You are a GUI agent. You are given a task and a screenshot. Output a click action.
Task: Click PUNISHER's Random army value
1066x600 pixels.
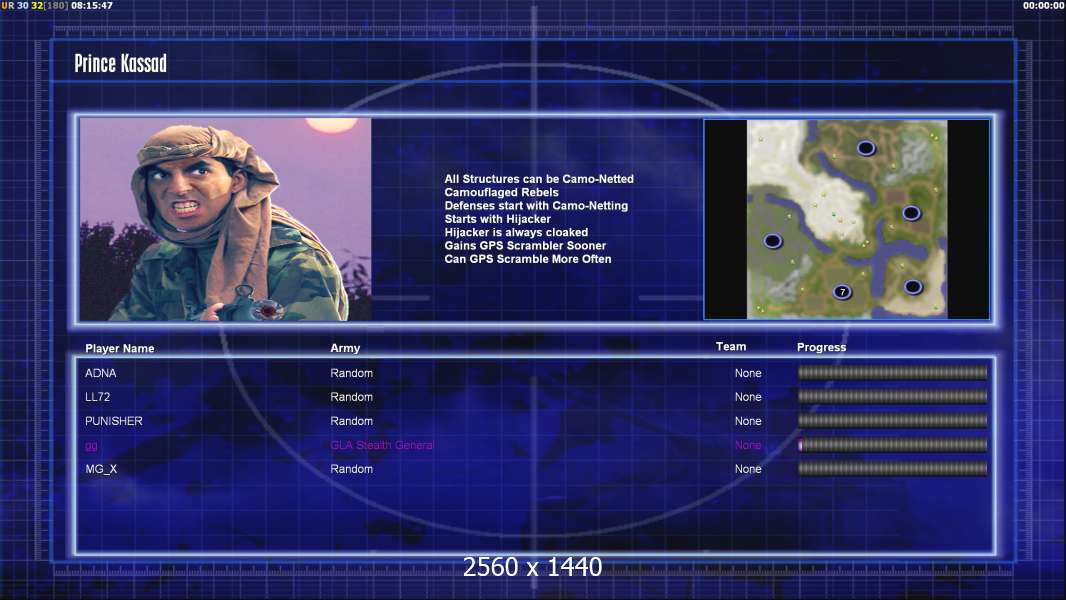coord(351,421)
